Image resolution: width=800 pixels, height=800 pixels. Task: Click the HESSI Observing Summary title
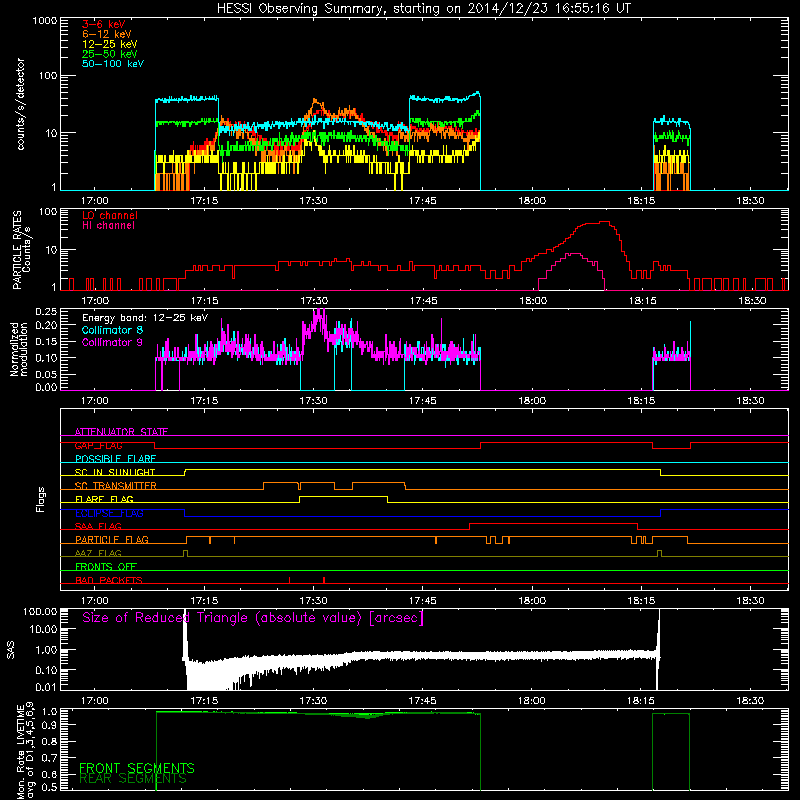[423, 9]
